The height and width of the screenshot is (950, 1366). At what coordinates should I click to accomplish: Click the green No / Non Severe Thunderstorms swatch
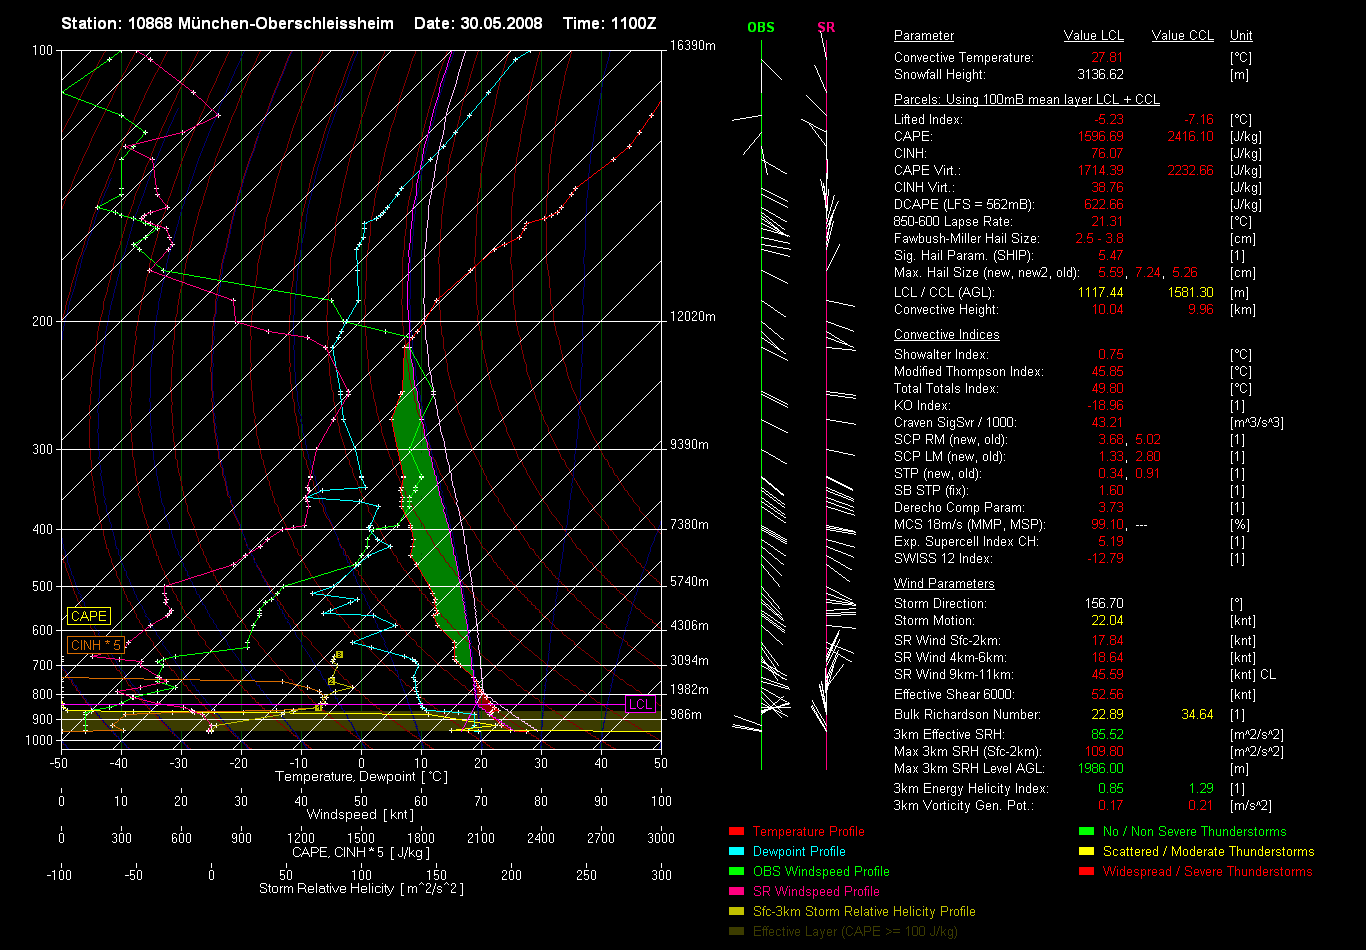click(x=1087, y=831)
